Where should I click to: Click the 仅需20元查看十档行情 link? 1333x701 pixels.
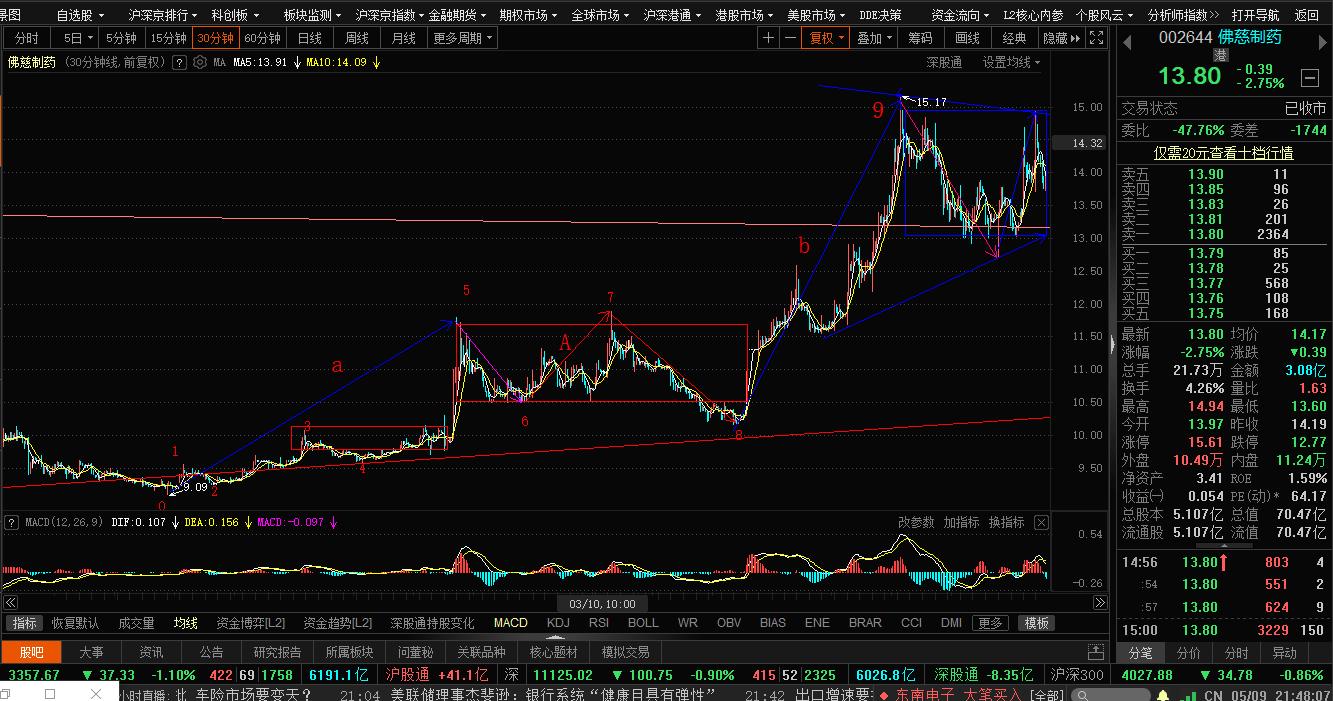[1222, 152]
